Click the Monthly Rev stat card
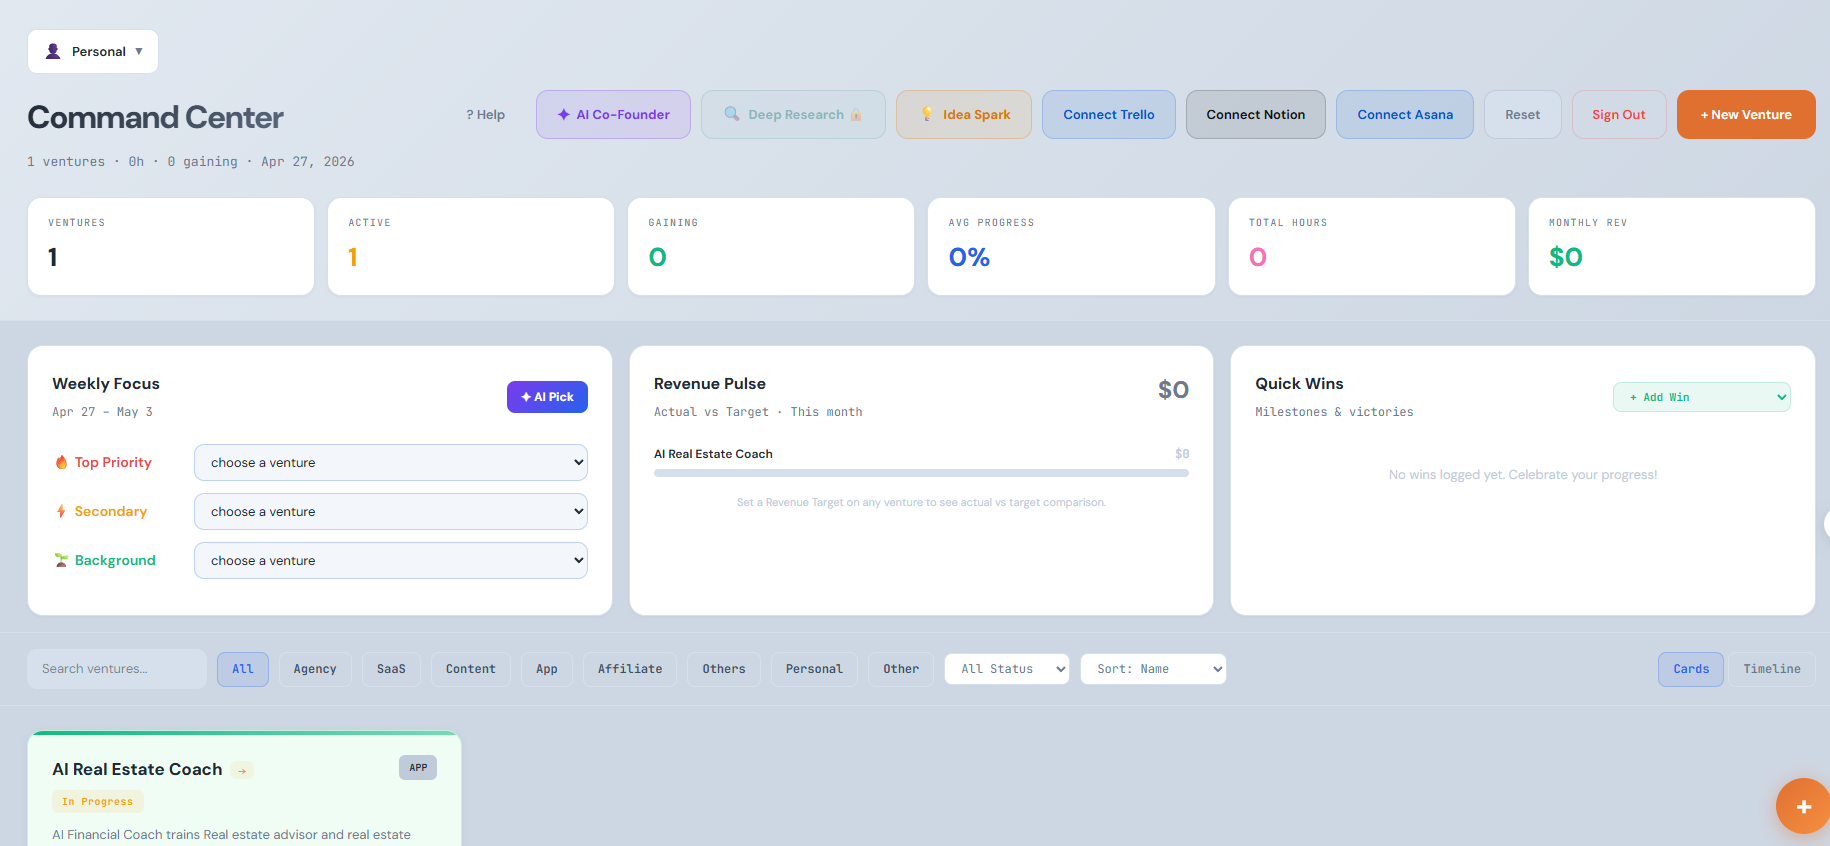The width and height of the screenshot is (1830, 846). tap(1672, 246)
